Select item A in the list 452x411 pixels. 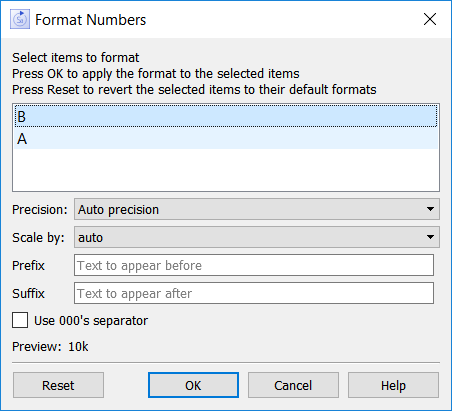coord(226,138)
